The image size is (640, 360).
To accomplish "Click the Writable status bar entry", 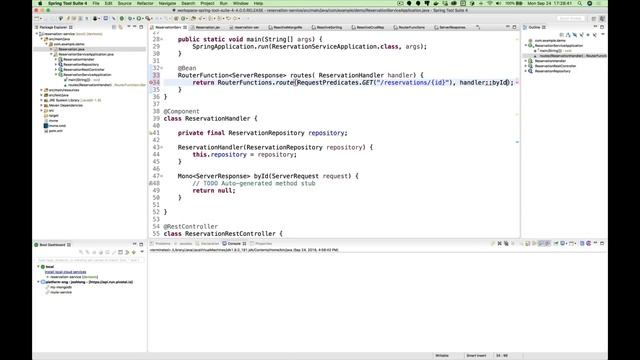I will (442, 356).
